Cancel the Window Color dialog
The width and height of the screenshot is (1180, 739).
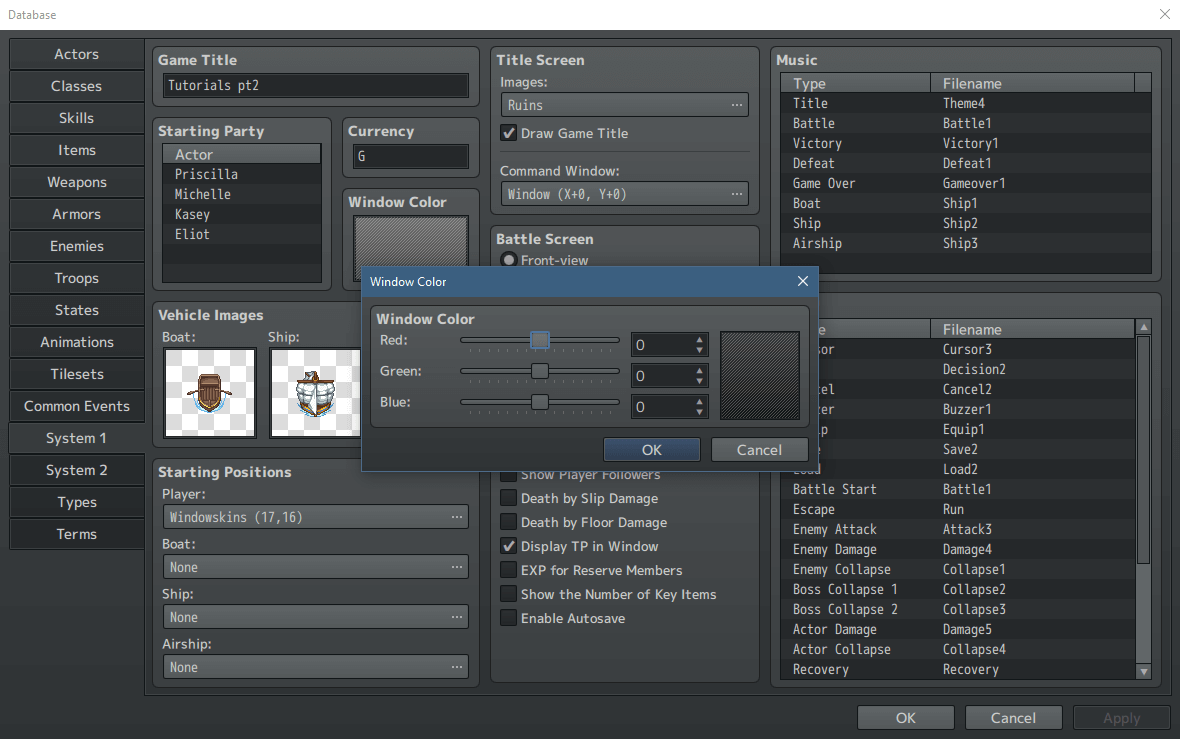(x=759, y=449)
